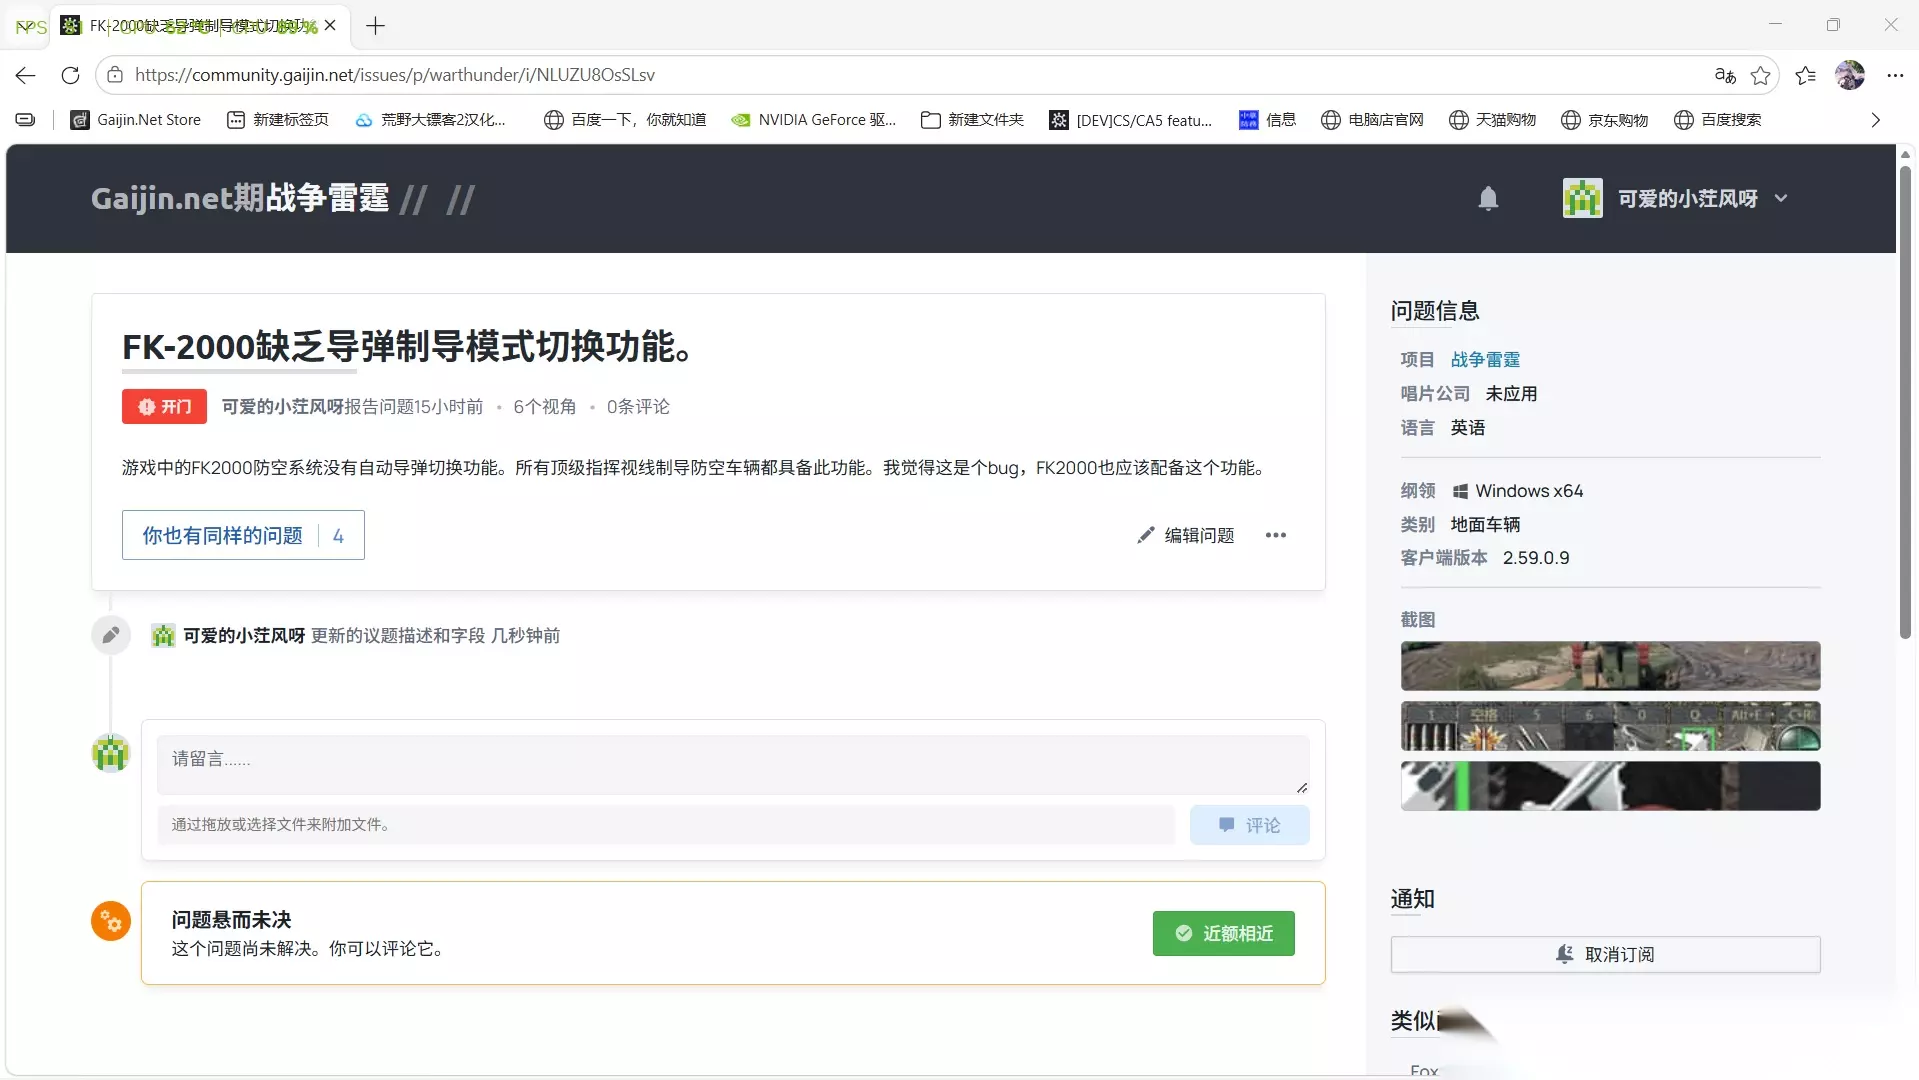Click the green 近额相近 button
The image size is (1919, 1080).
[x=1223, y=933]
